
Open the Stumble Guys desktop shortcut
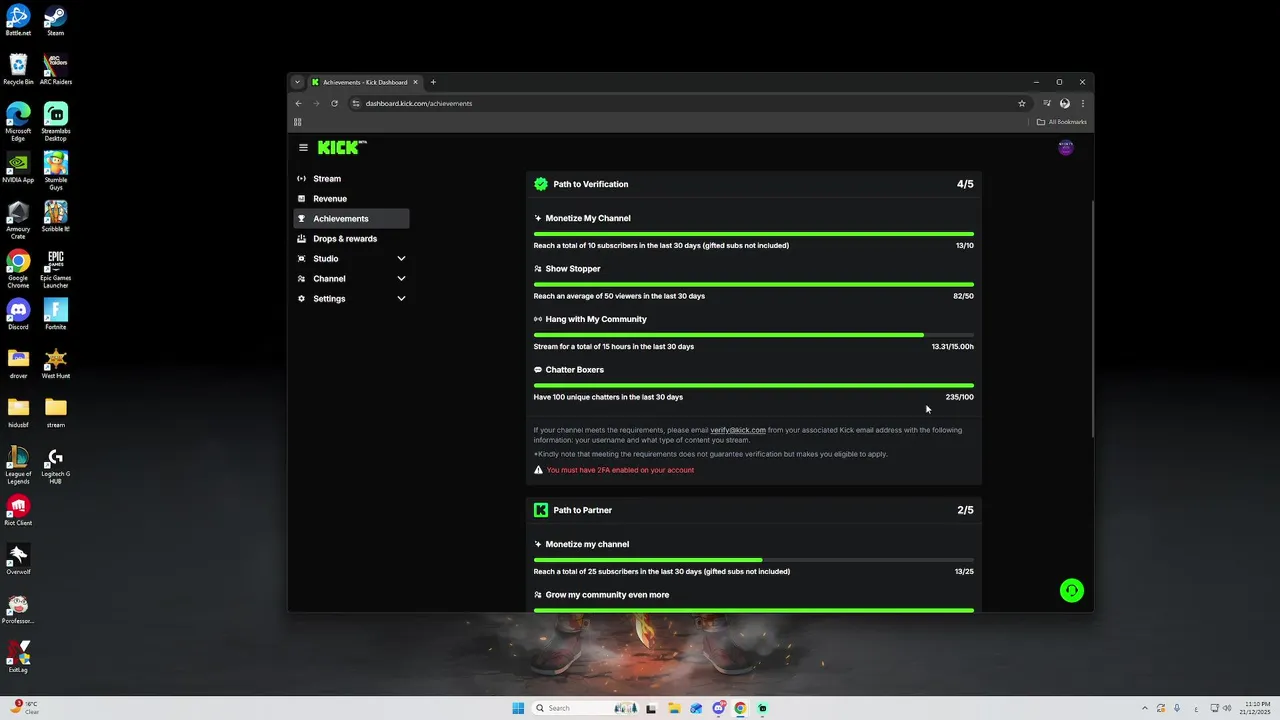point(55,170)
